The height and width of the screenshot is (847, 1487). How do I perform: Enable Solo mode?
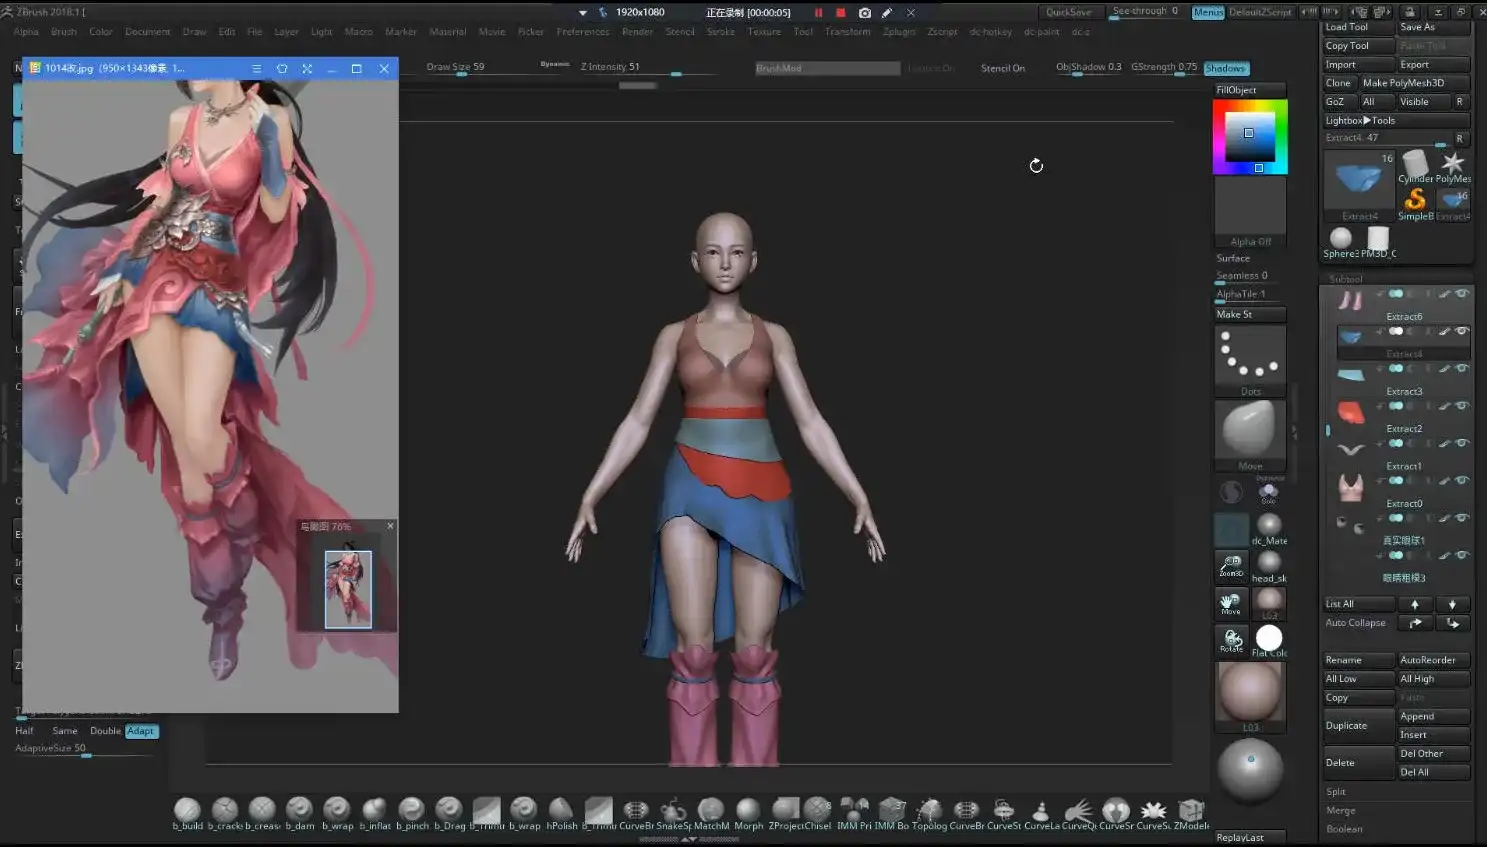pos(1269,493)
